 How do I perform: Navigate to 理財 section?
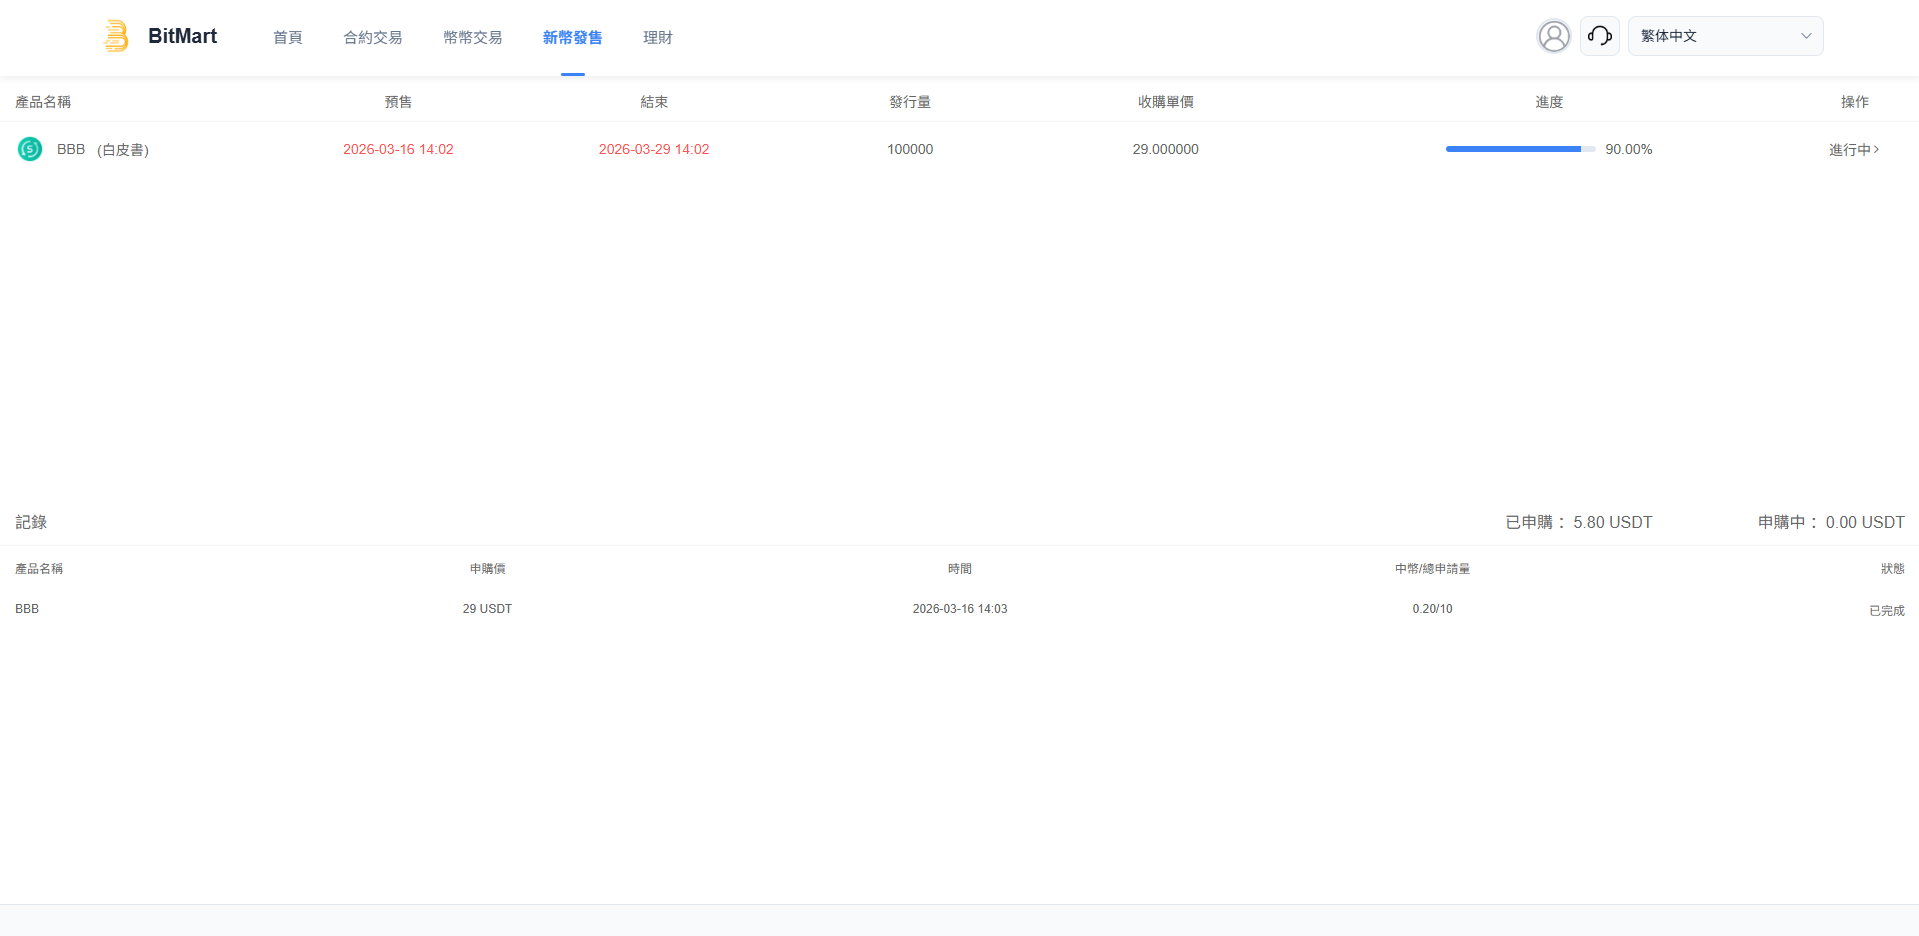click(657, 38)
